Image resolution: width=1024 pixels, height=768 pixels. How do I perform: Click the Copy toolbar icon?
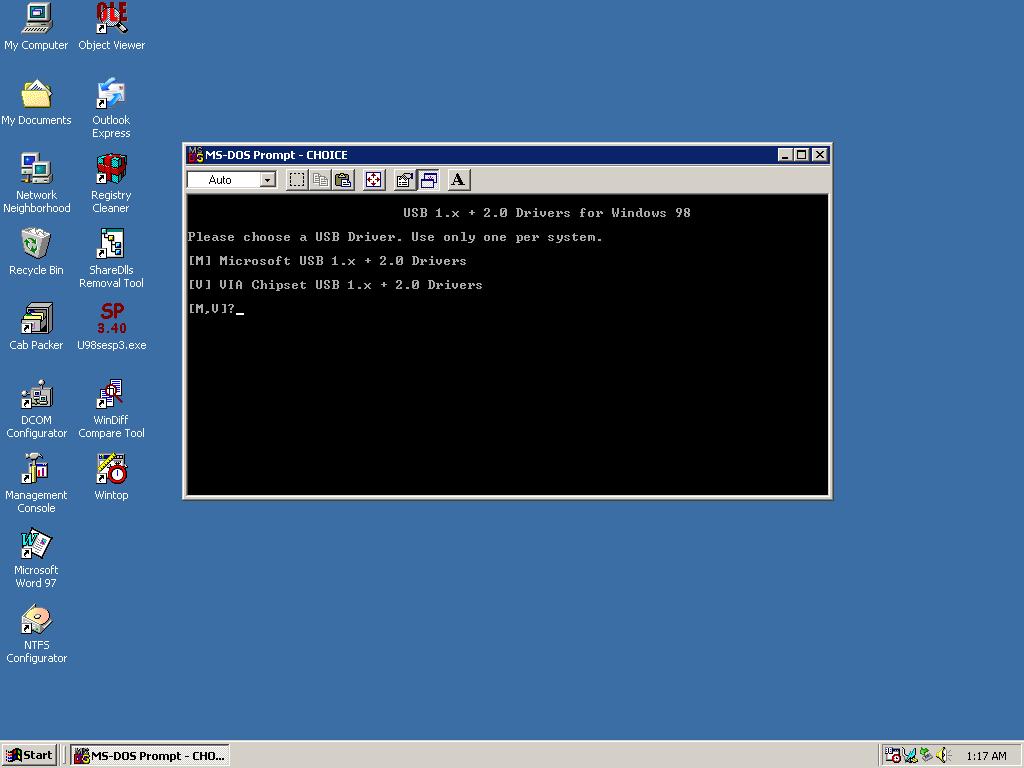coord(320,180)
